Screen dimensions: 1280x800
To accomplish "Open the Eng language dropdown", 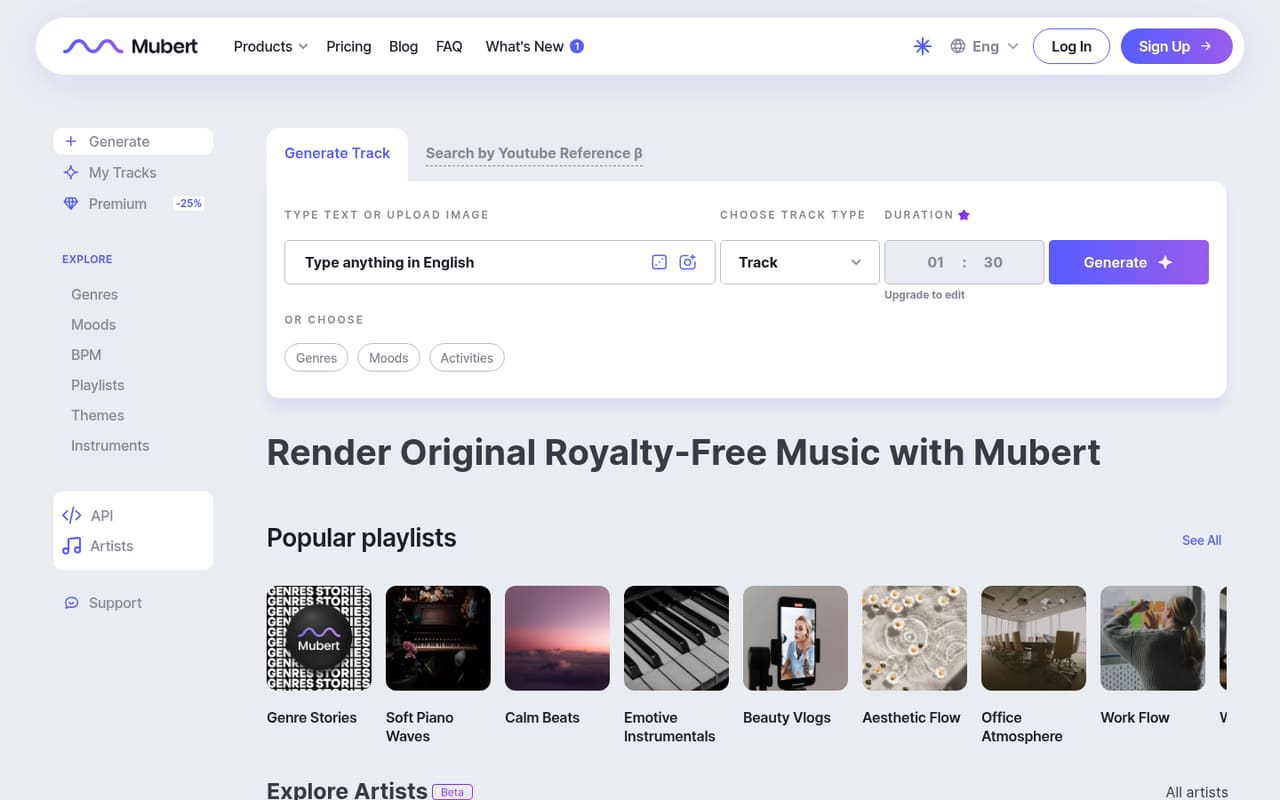I will 985,46.
